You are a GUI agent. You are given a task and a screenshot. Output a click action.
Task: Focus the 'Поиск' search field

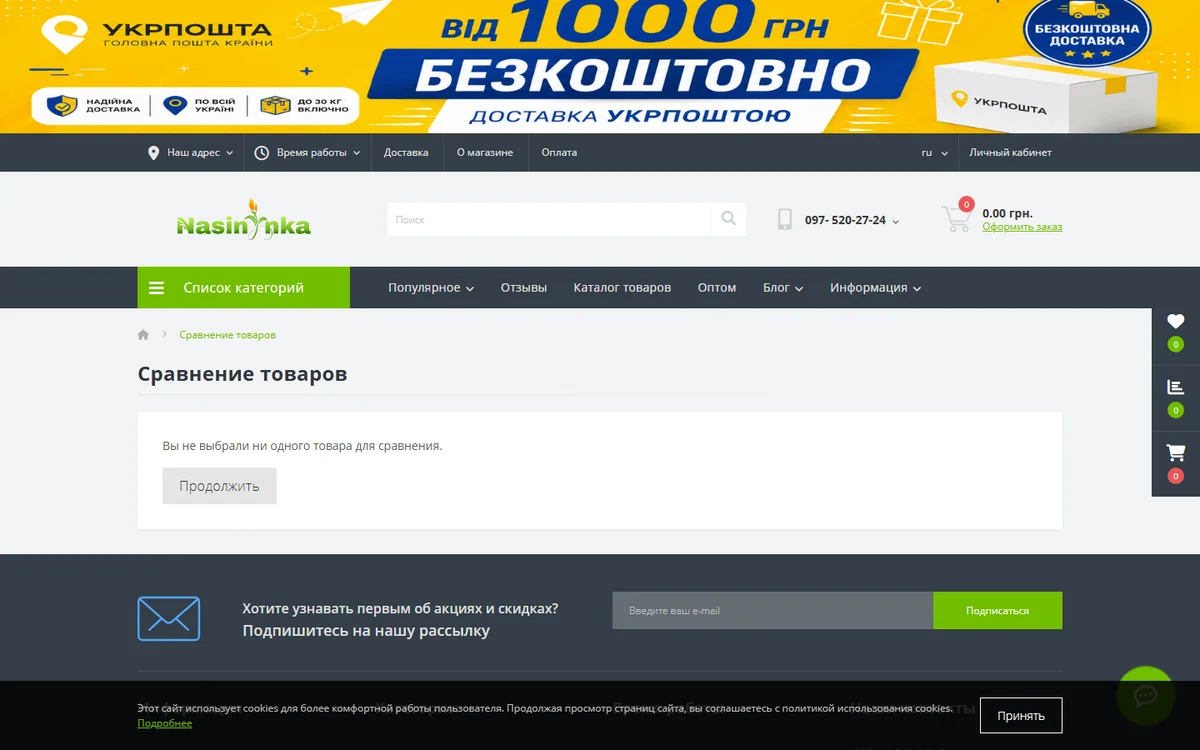pos(549,219)
